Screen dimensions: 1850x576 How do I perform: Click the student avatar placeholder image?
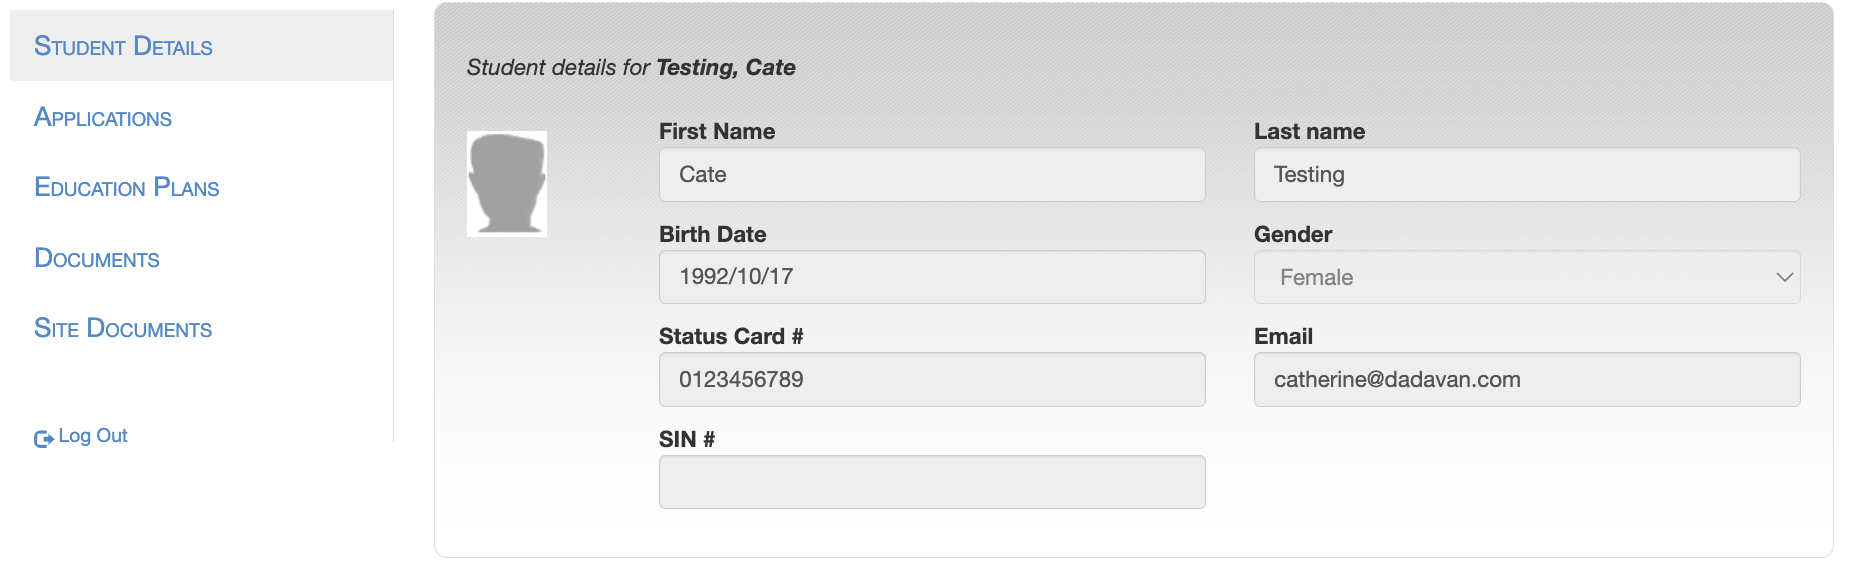pos(507,184)
